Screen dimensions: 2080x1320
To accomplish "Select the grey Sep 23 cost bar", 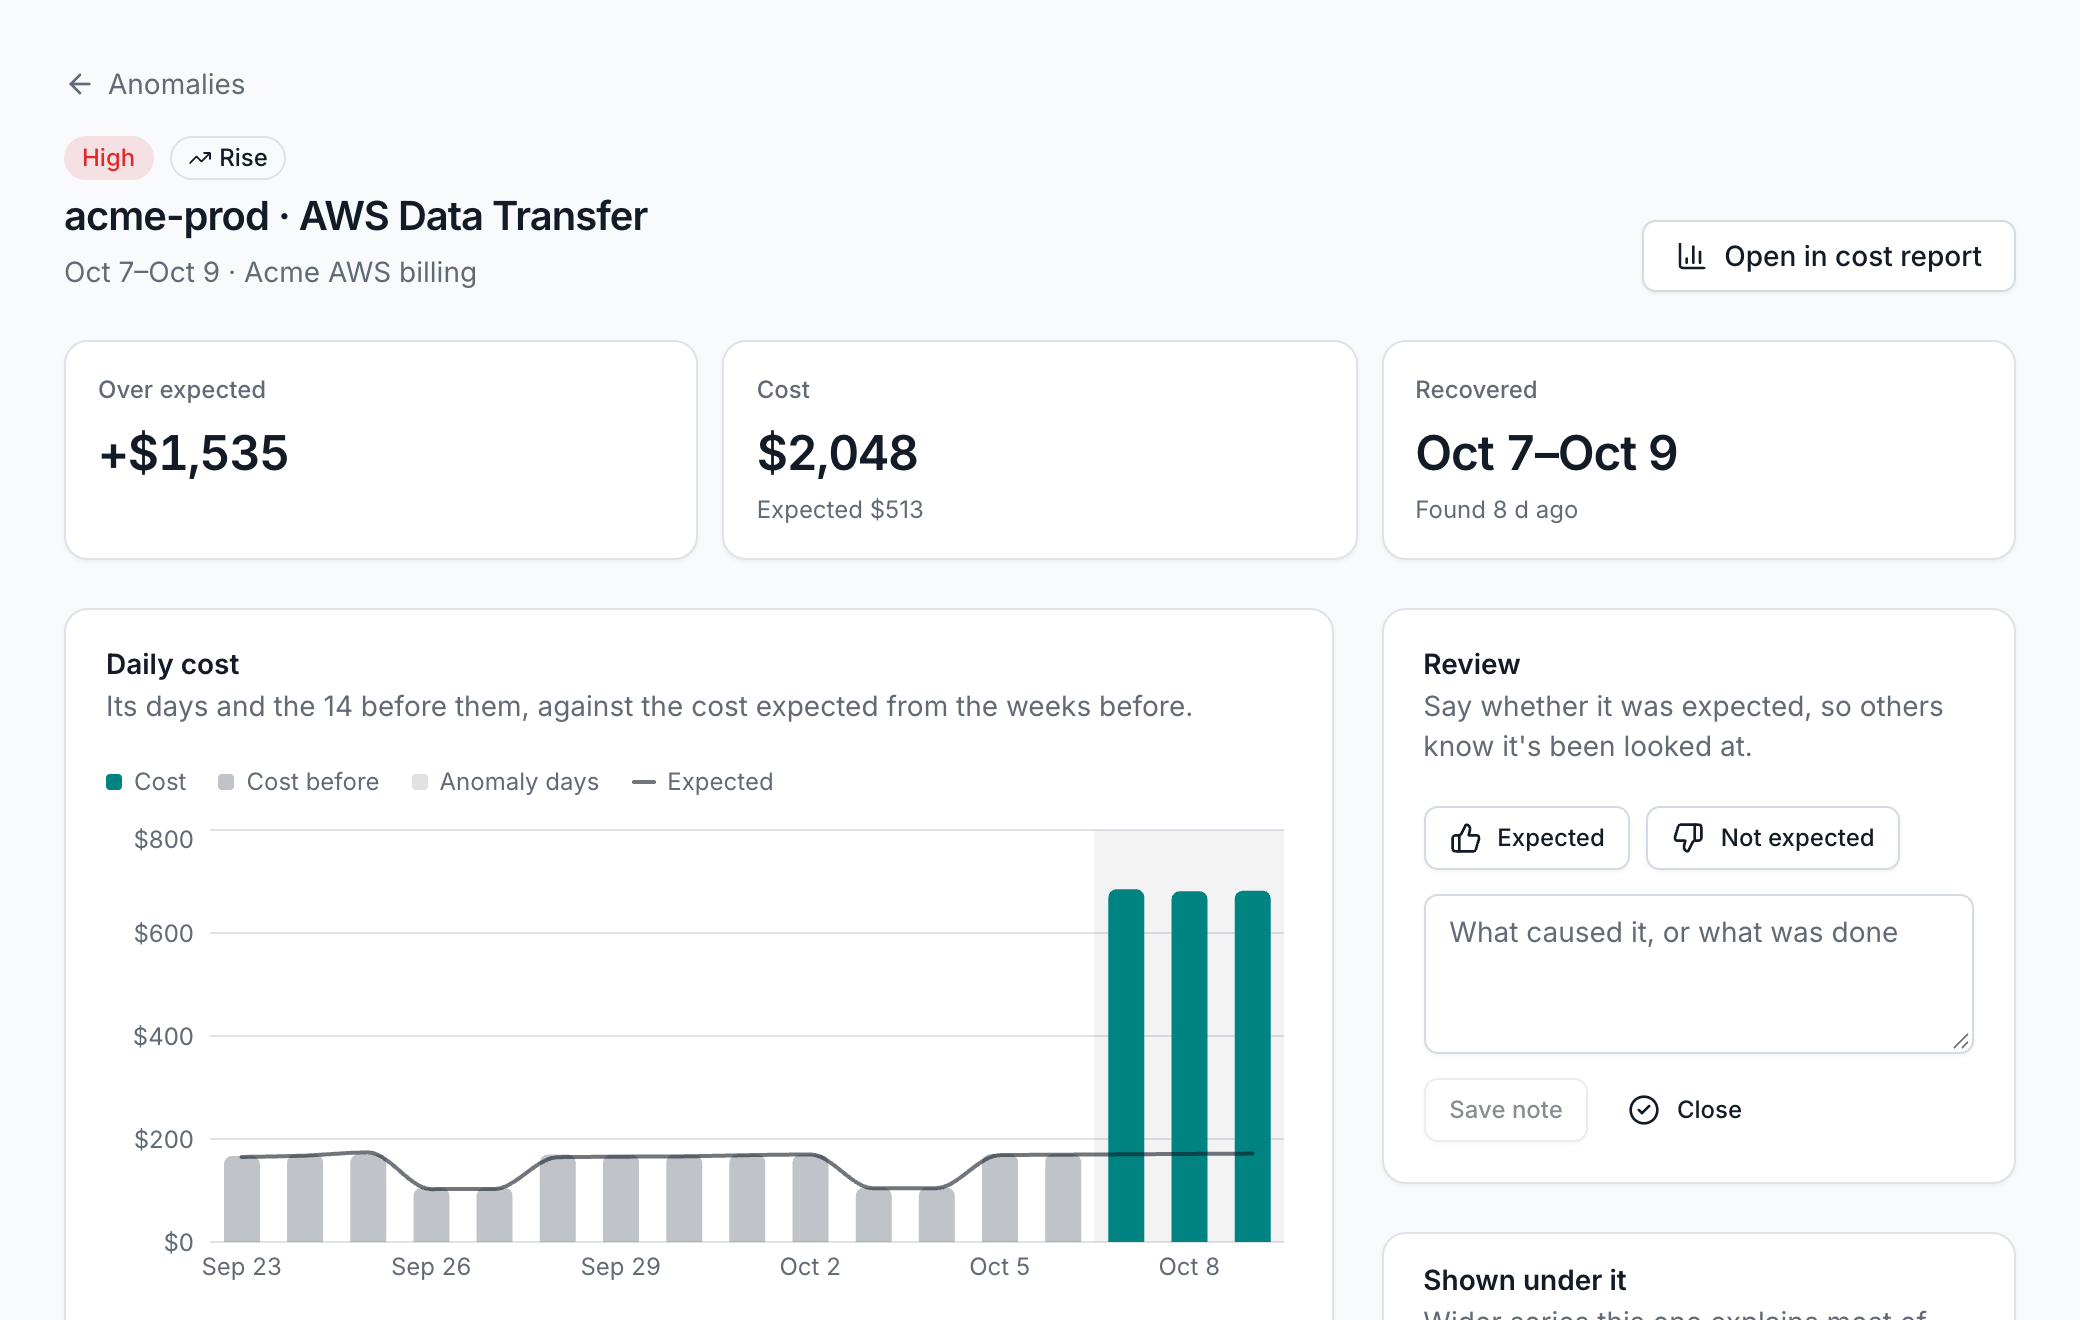I will click(242, 1199).
